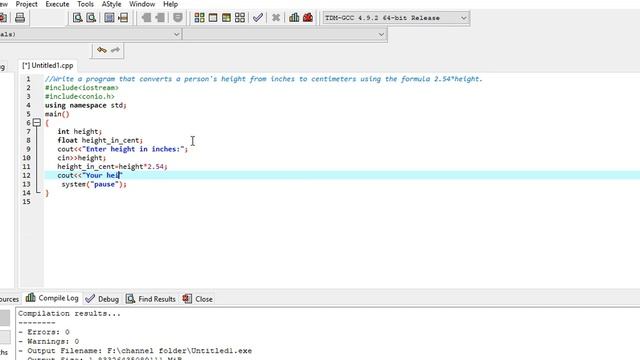The width and height of the screenshot is (640, 360).
Task: Click the 'cin>>height;' line
Action: tap(82, 158)
